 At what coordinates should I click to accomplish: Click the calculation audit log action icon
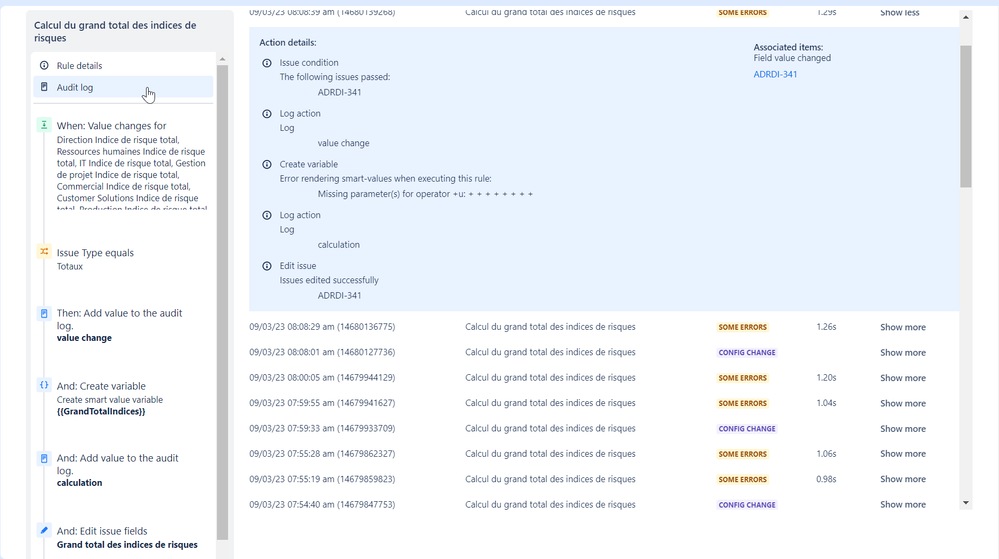click(44, 458)
